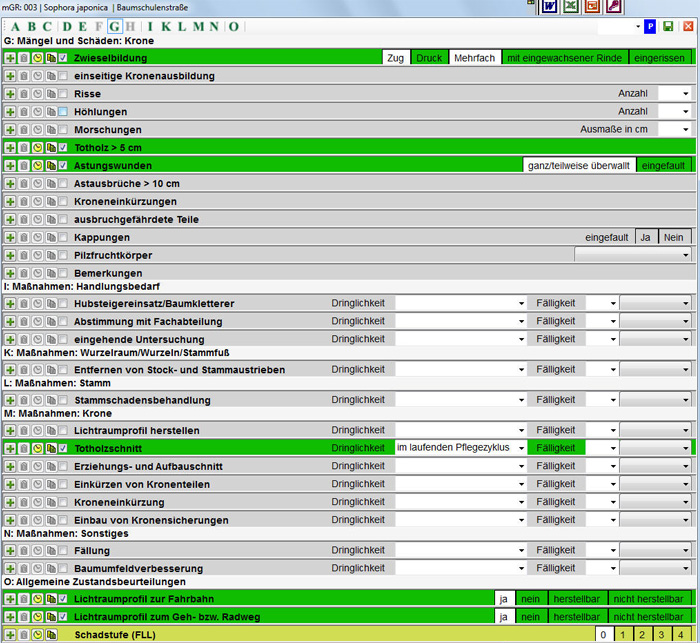Click the green plus icon for Zwieselbildung

click(x=10, y=58)
